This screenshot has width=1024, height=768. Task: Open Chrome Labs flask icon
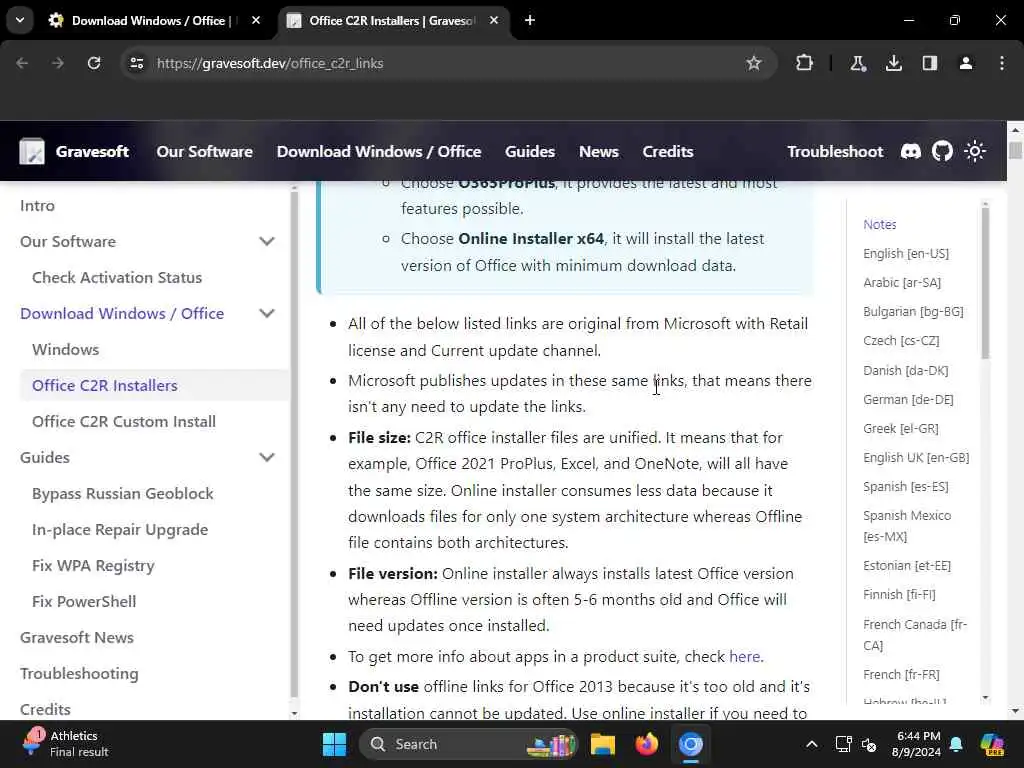coord(857,63)
